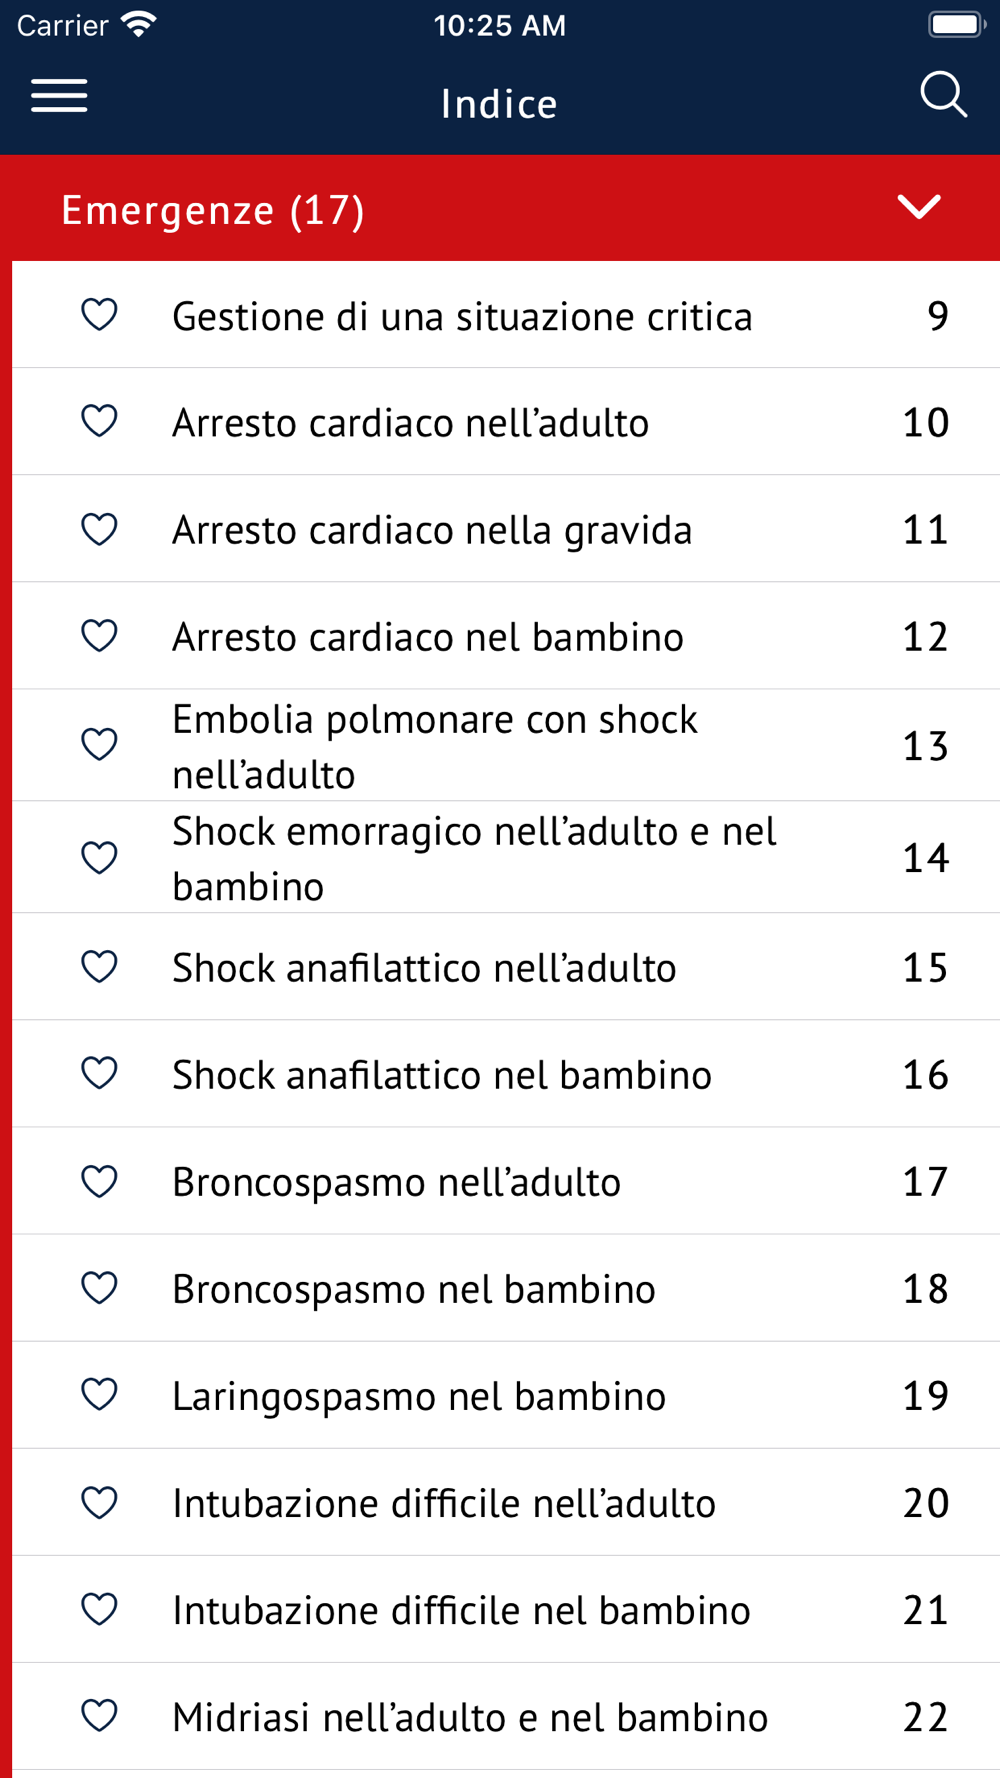Favorite Arresto cardiaco nell'adulto with heart
This screenshot has height=1778, width=1000.
[99, 421]
